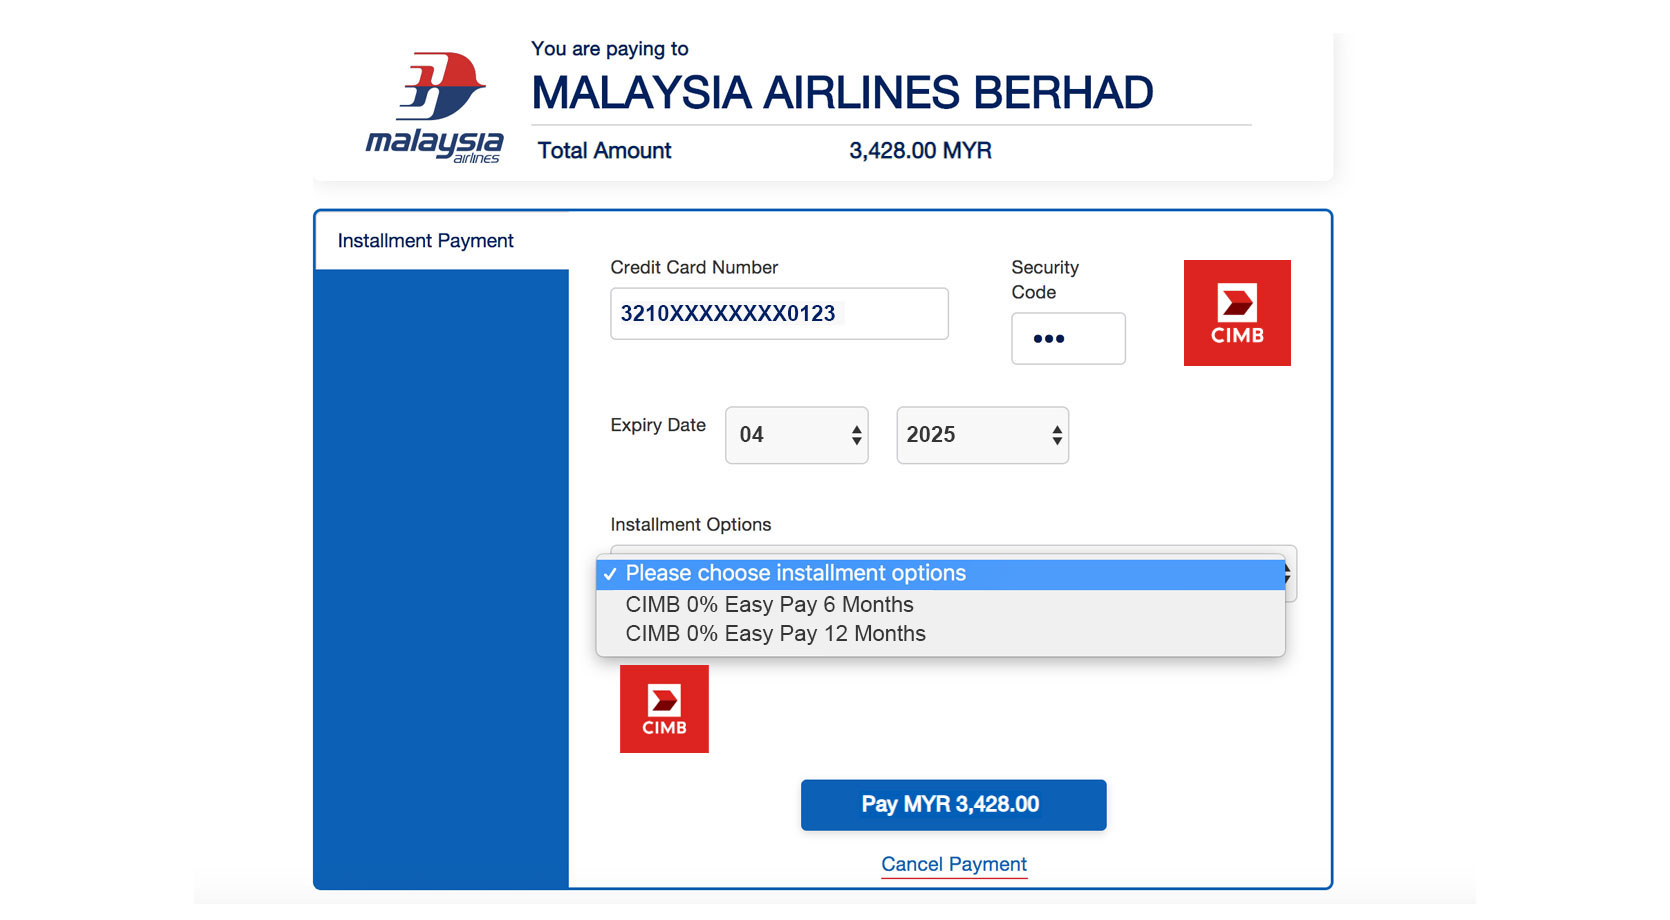Click the Malaysia Airlines logo
This screenshot has width=1670, height=920.
pyautogui.click(x=435, y=107)
